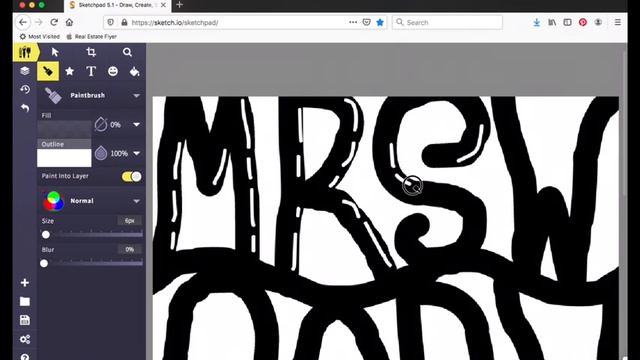Open a new browser tab

coord(180,5)
